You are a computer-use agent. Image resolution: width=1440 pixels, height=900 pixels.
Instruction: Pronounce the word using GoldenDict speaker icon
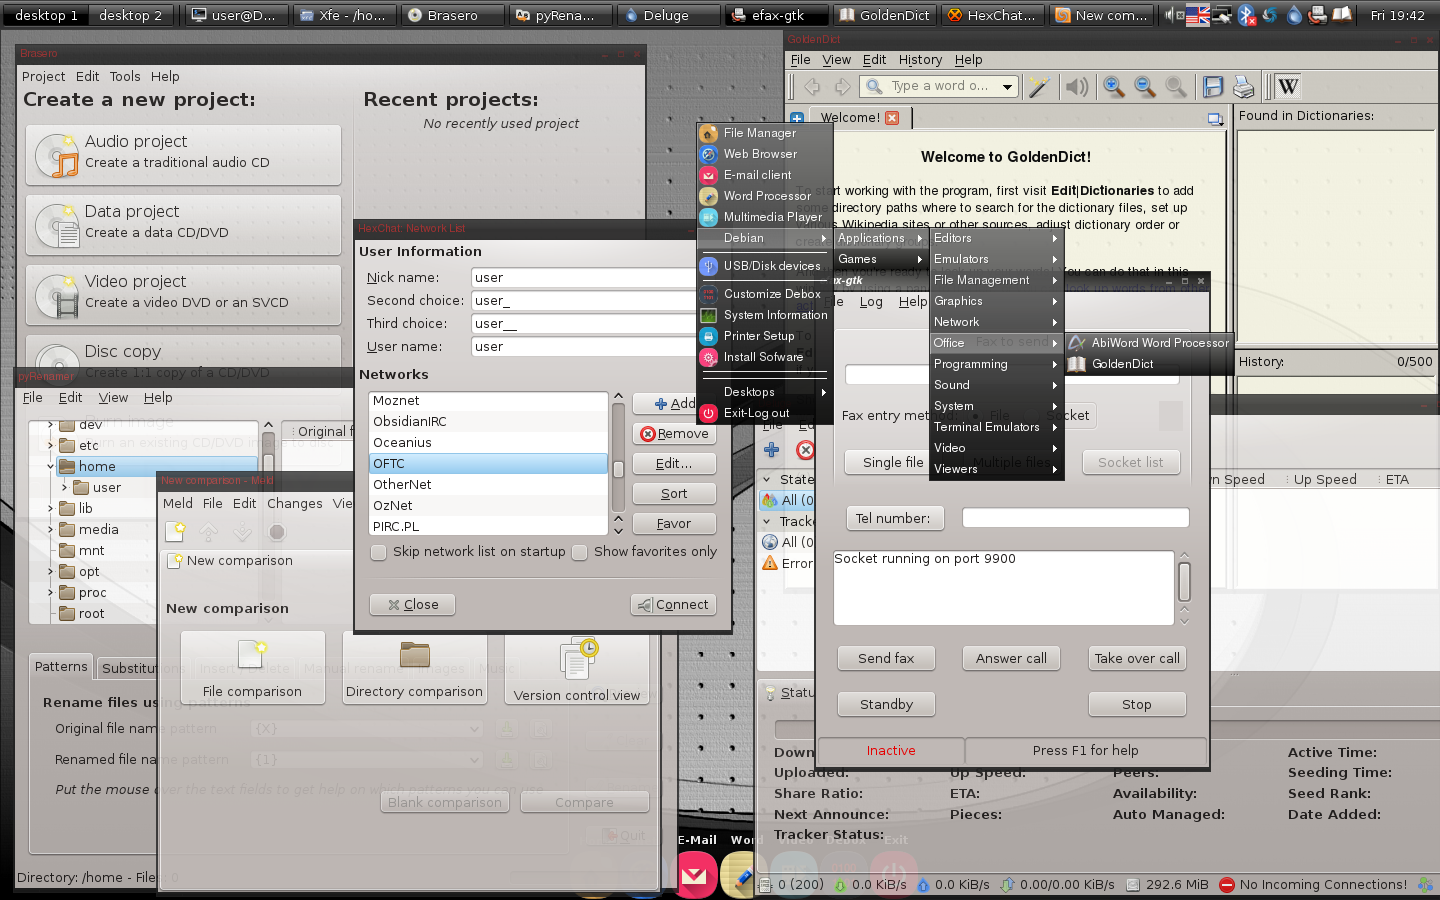1076,86
